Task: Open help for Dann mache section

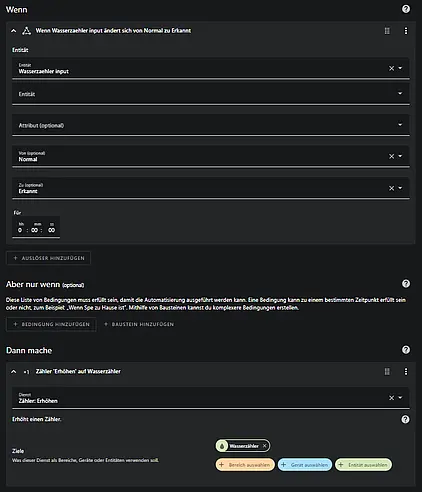Action: [406, 350]
